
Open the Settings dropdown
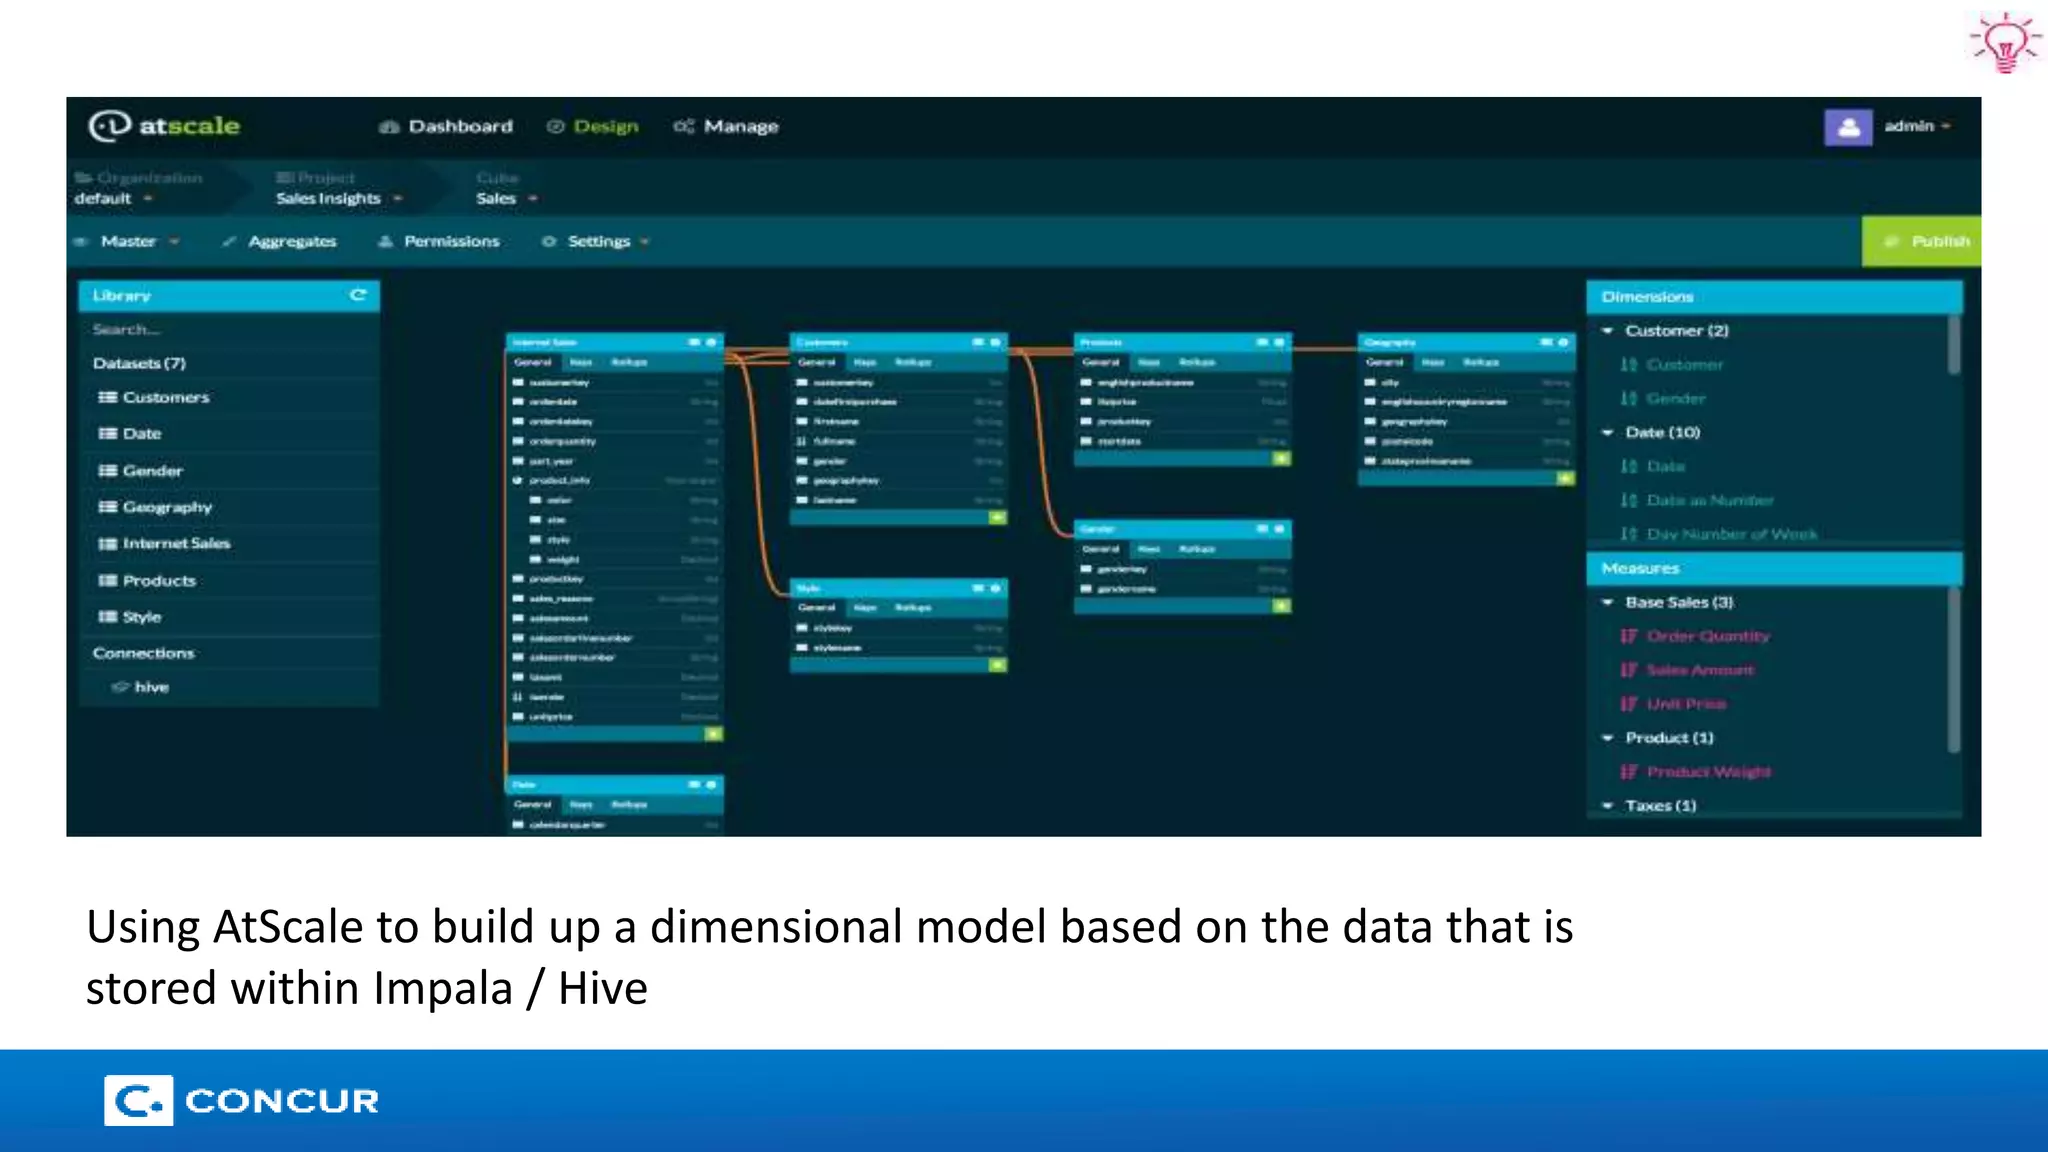pyautogui.click(x=596, y=241)
